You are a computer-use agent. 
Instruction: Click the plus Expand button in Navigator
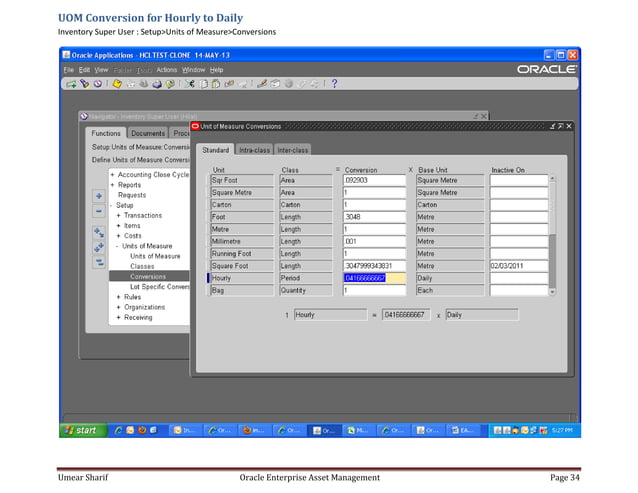(x=99, y=196)
